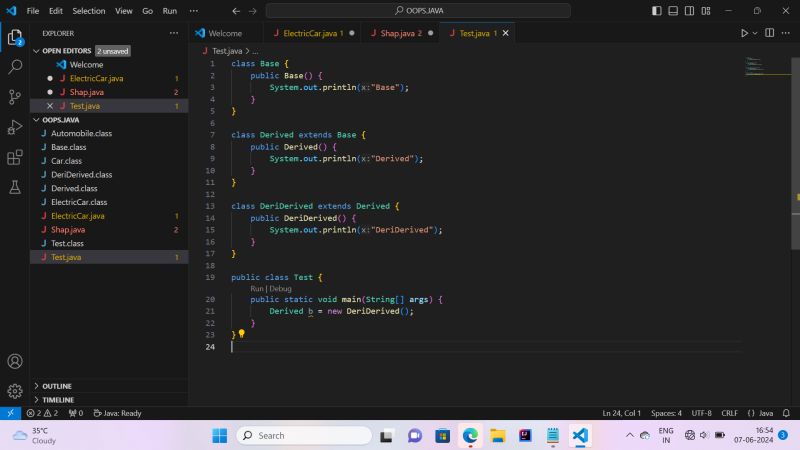Open Source Control view
Screen dimensions: 800x450
15,97
